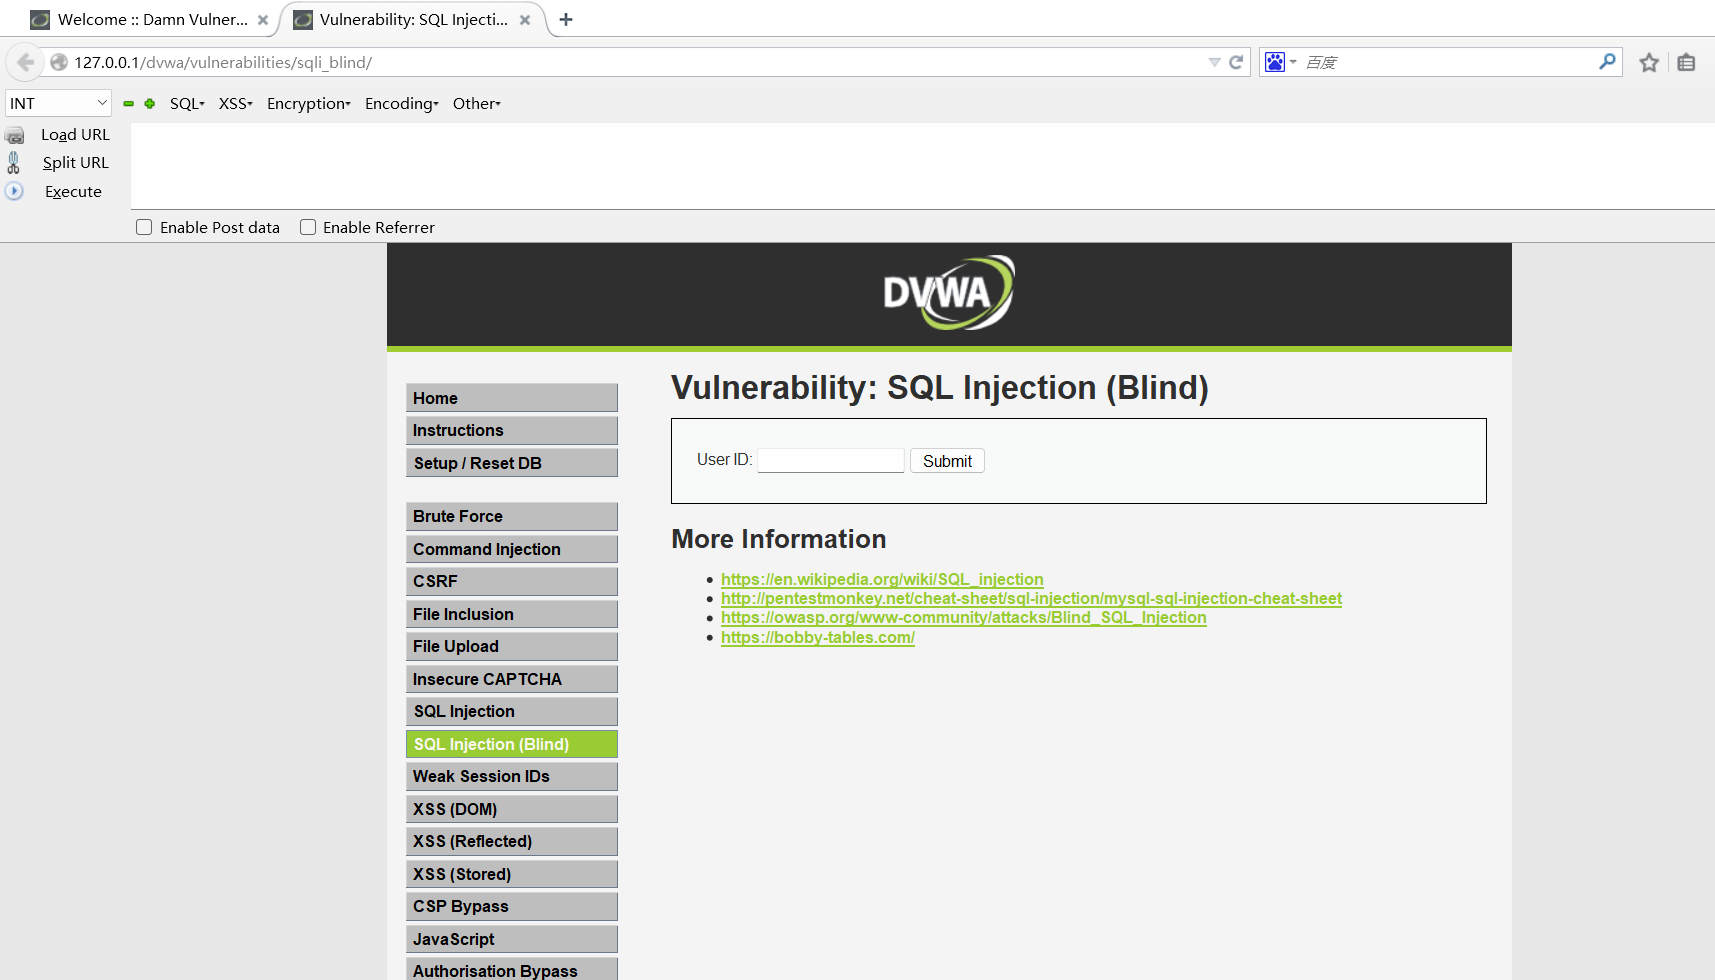Click the HackBar green minus icon
Image resolution: width=1715 pixels, height=980 pixels.
coord(128,103)
